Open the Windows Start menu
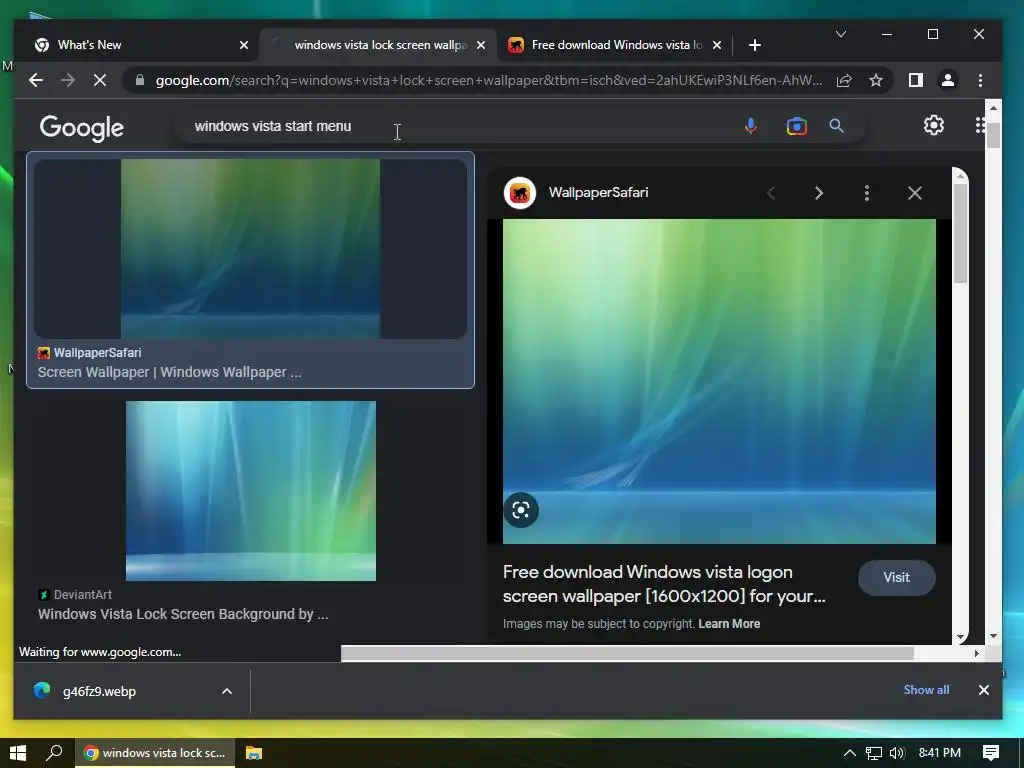 click(x=18, y=753)
